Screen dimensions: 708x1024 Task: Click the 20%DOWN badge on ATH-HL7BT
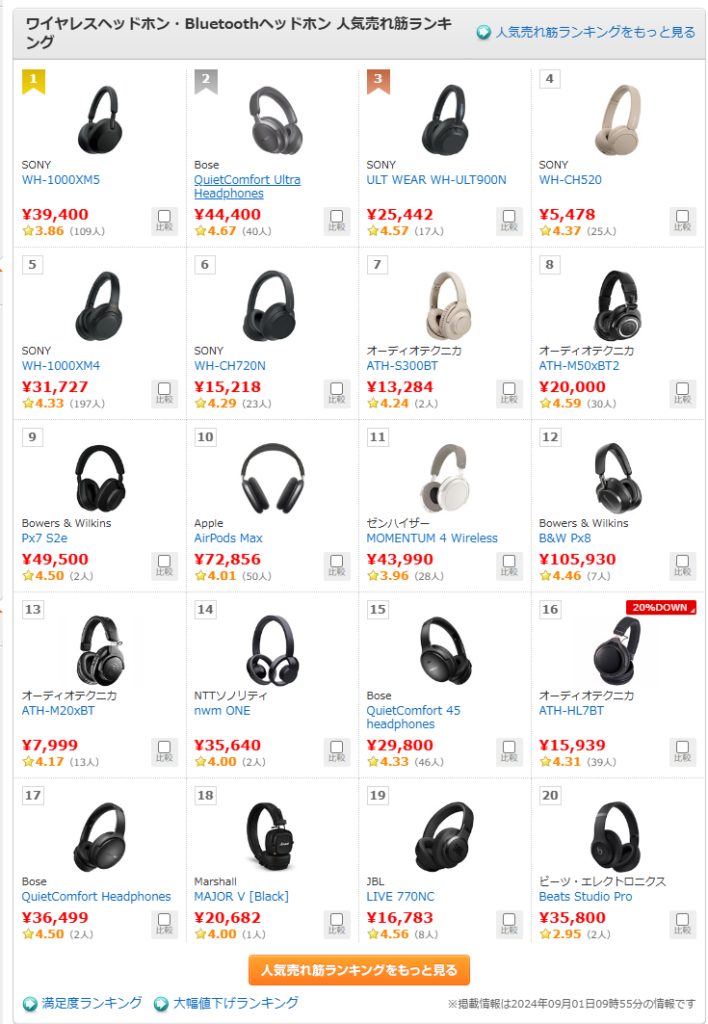pos(660,607)
